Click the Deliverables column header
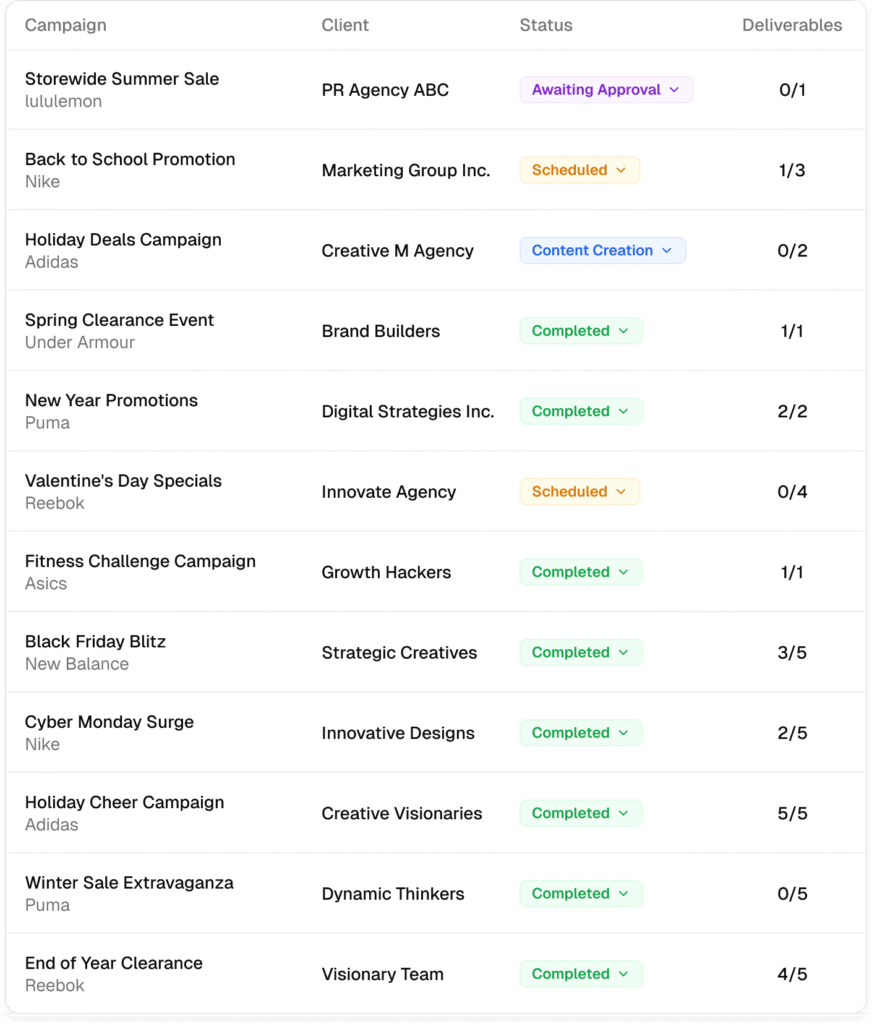The height and width of the screenshot is (1024, 872). 792,25
